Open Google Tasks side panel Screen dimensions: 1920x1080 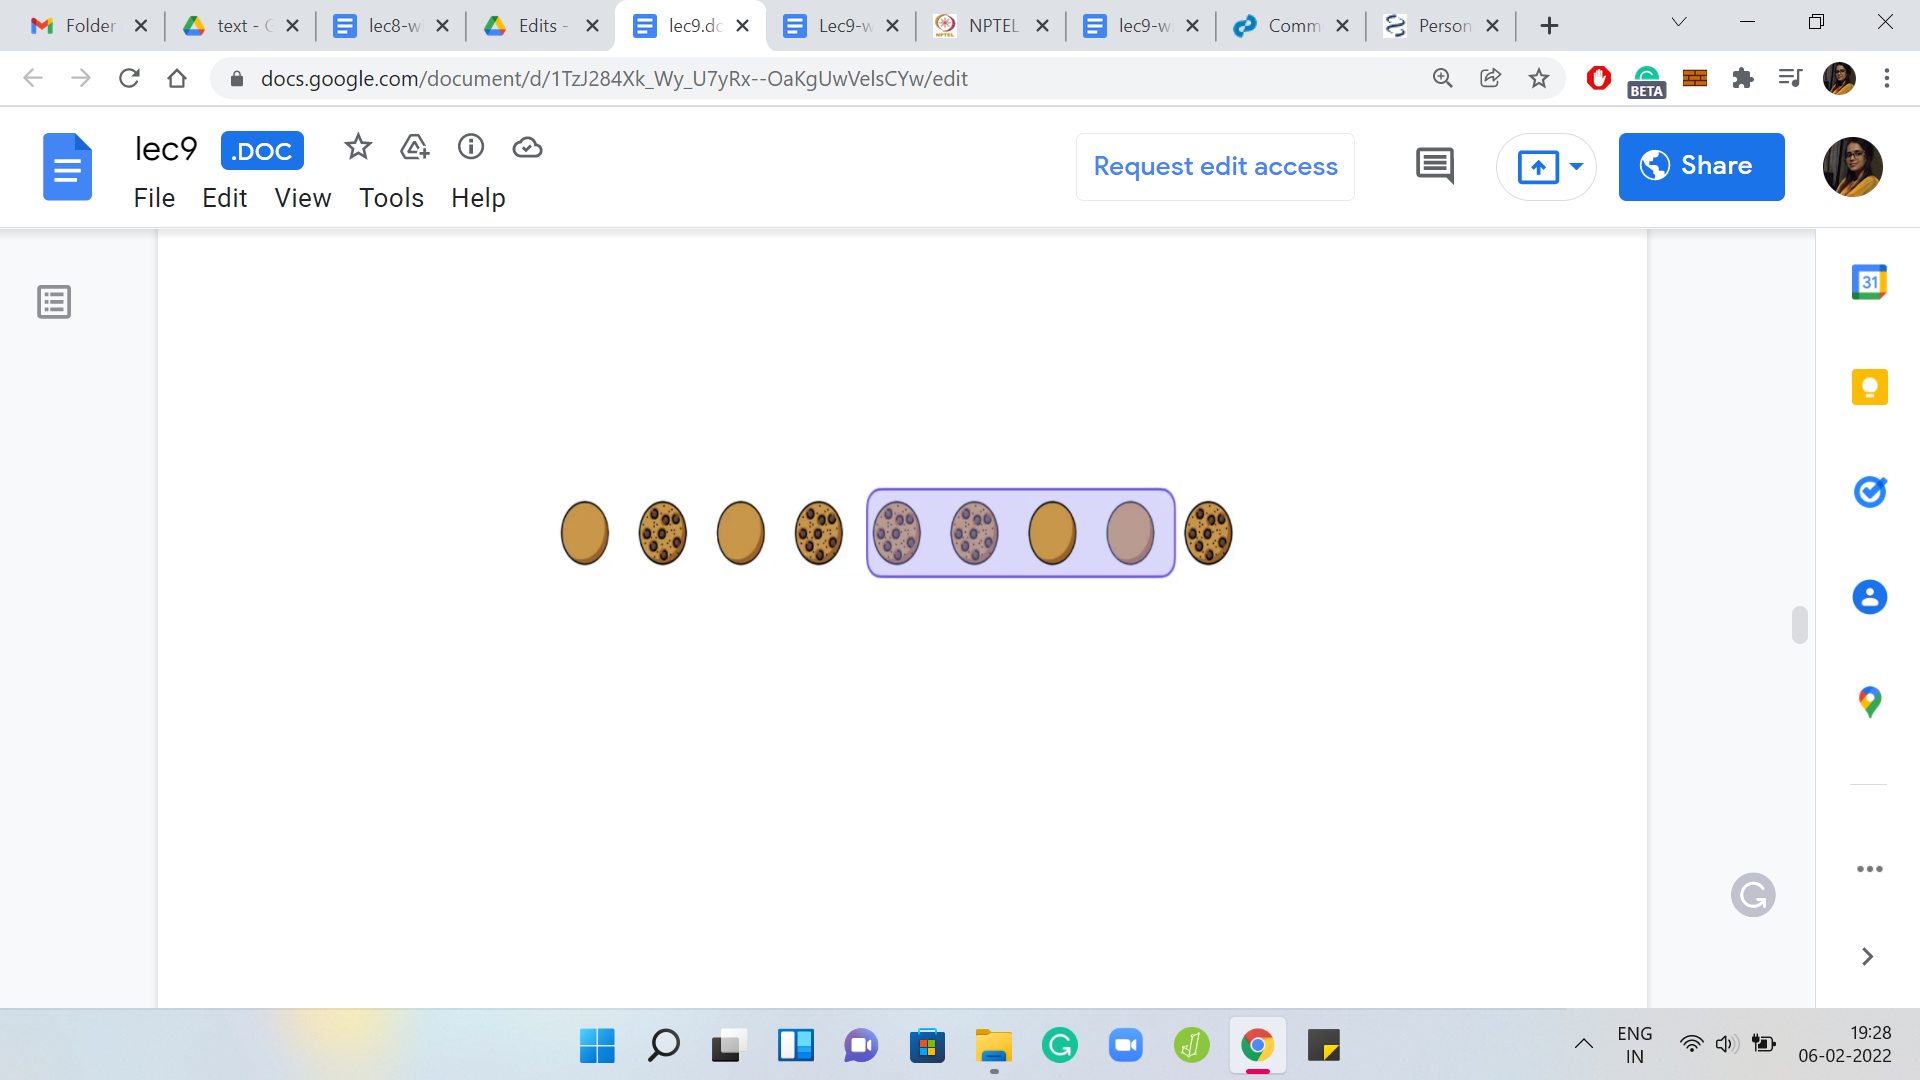(1869, 492)
